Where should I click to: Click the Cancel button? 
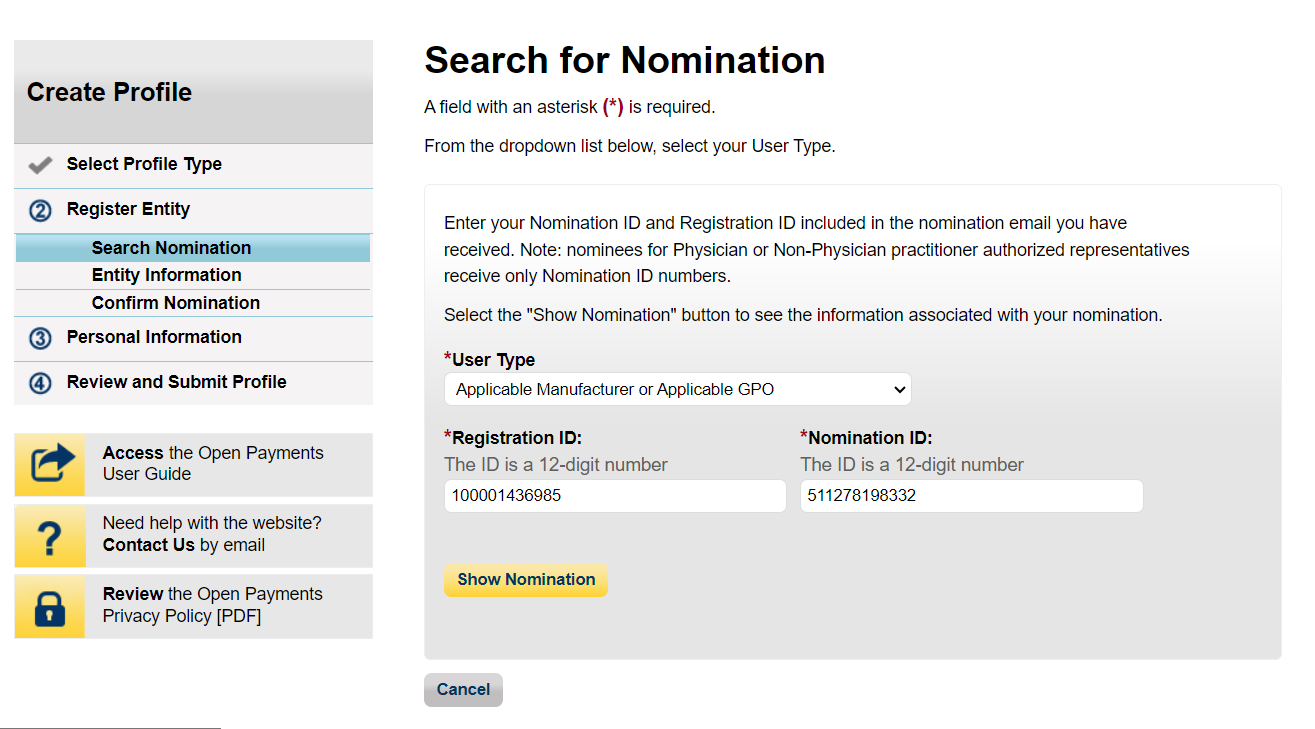click(x=463, y=690)
